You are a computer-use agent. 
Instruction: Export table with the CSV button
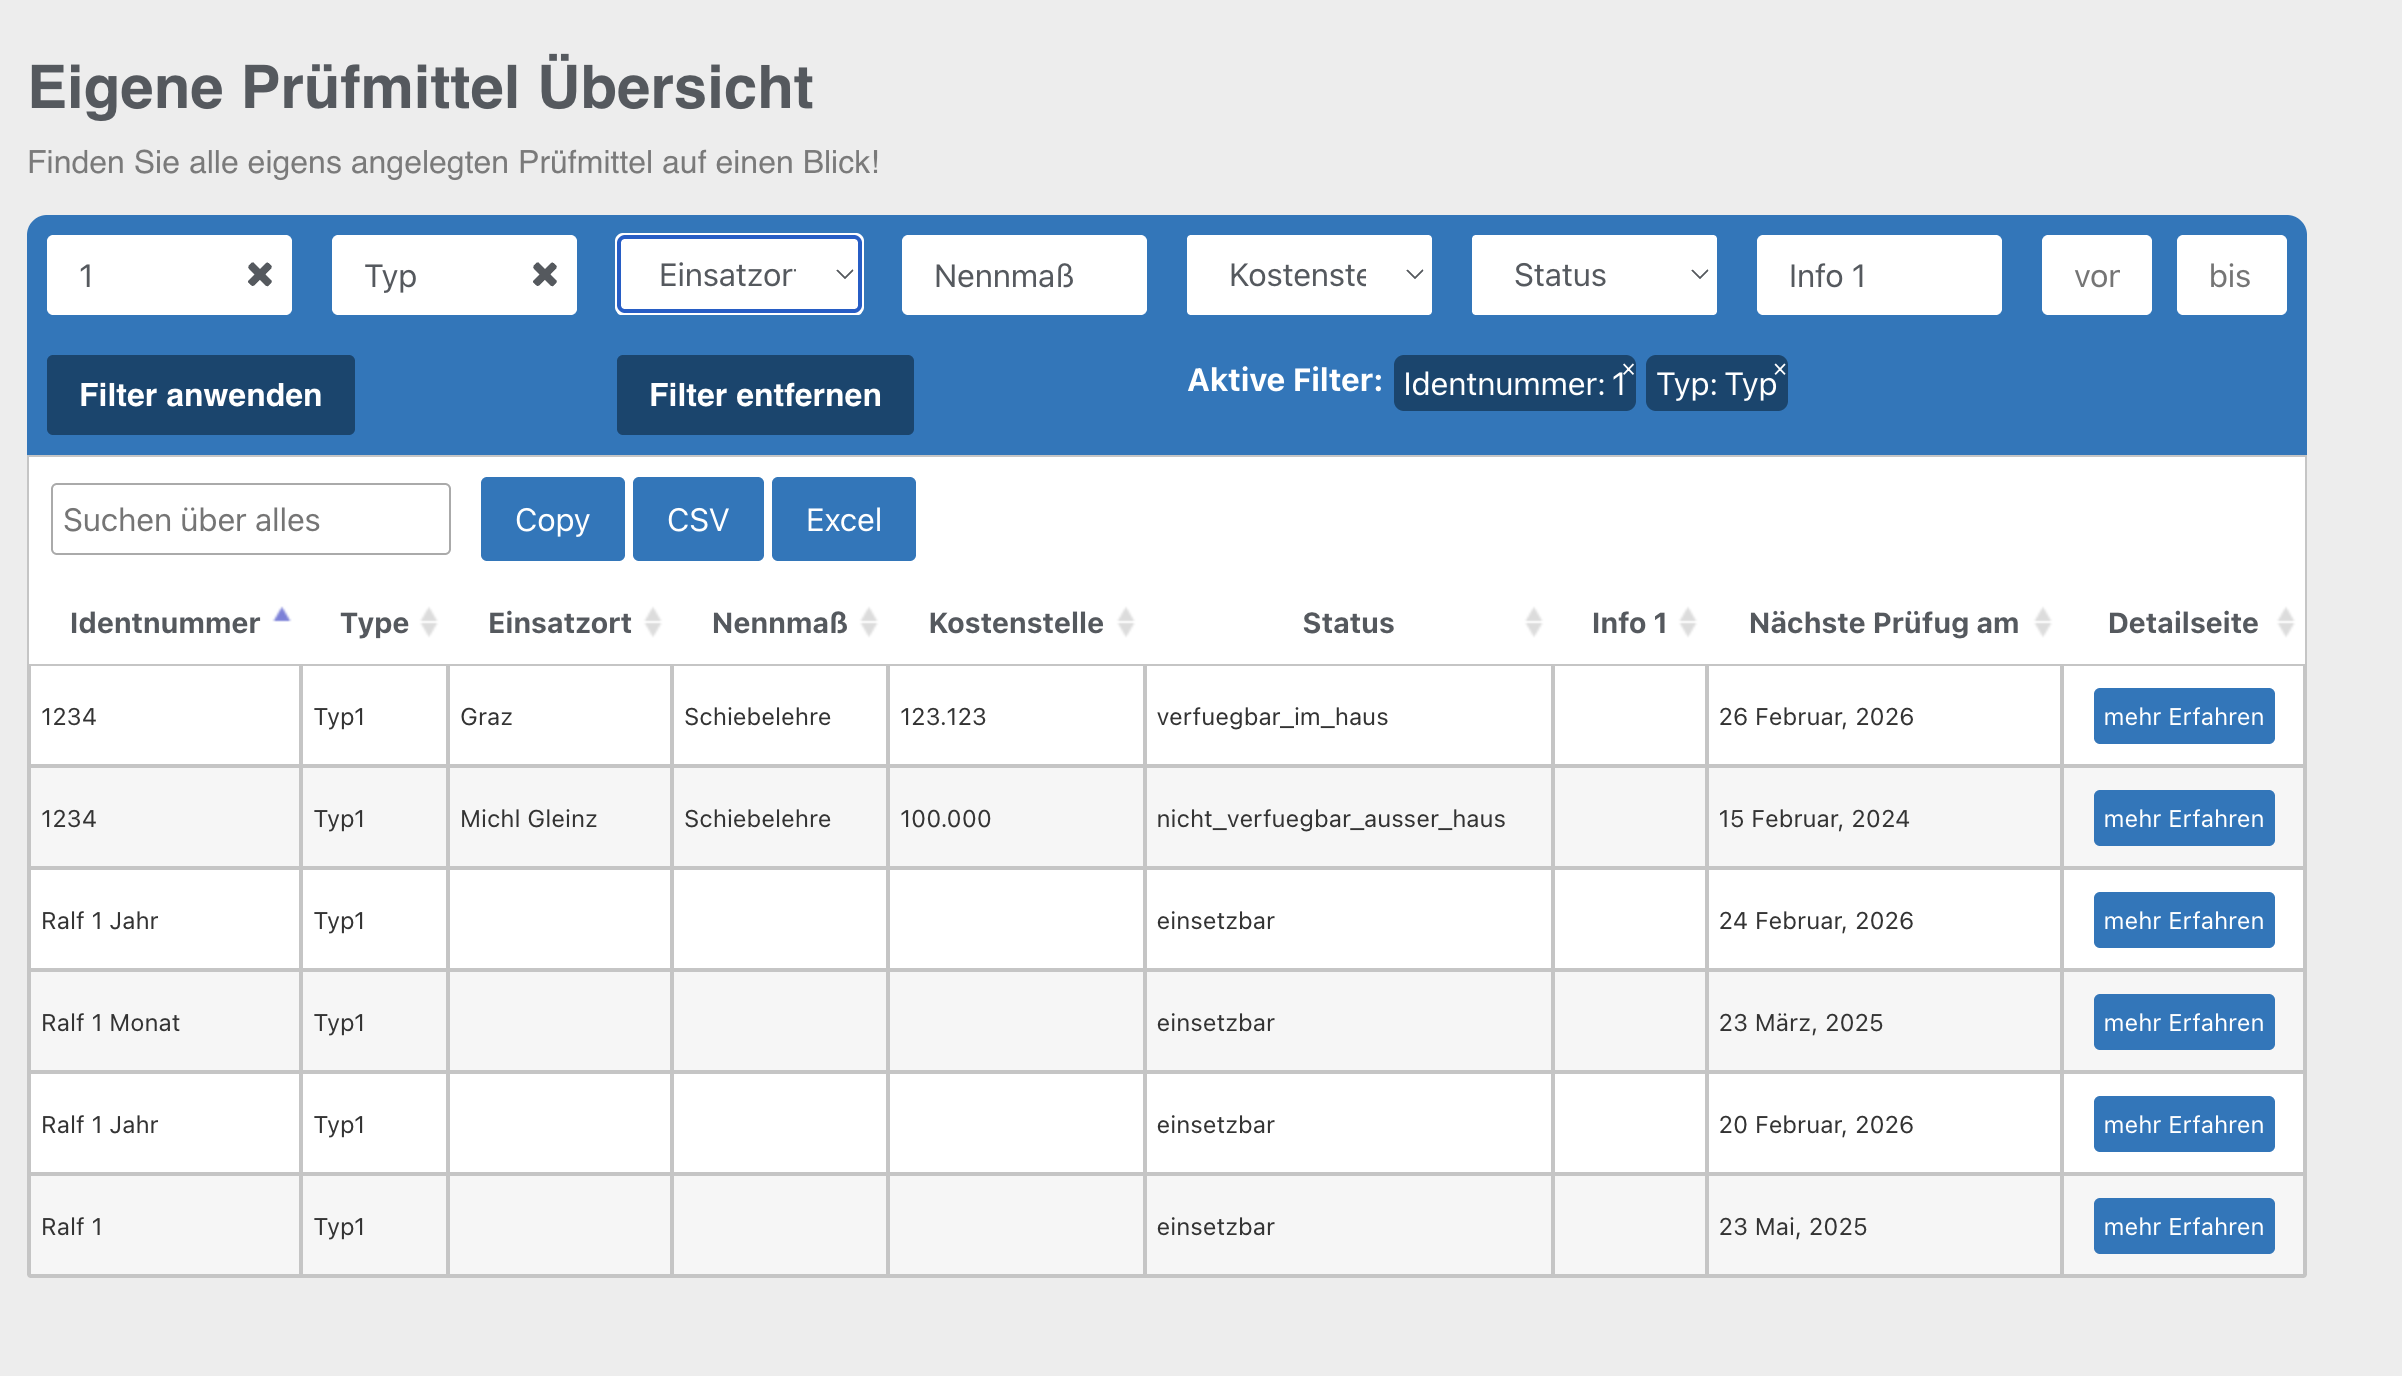point(698,519)
